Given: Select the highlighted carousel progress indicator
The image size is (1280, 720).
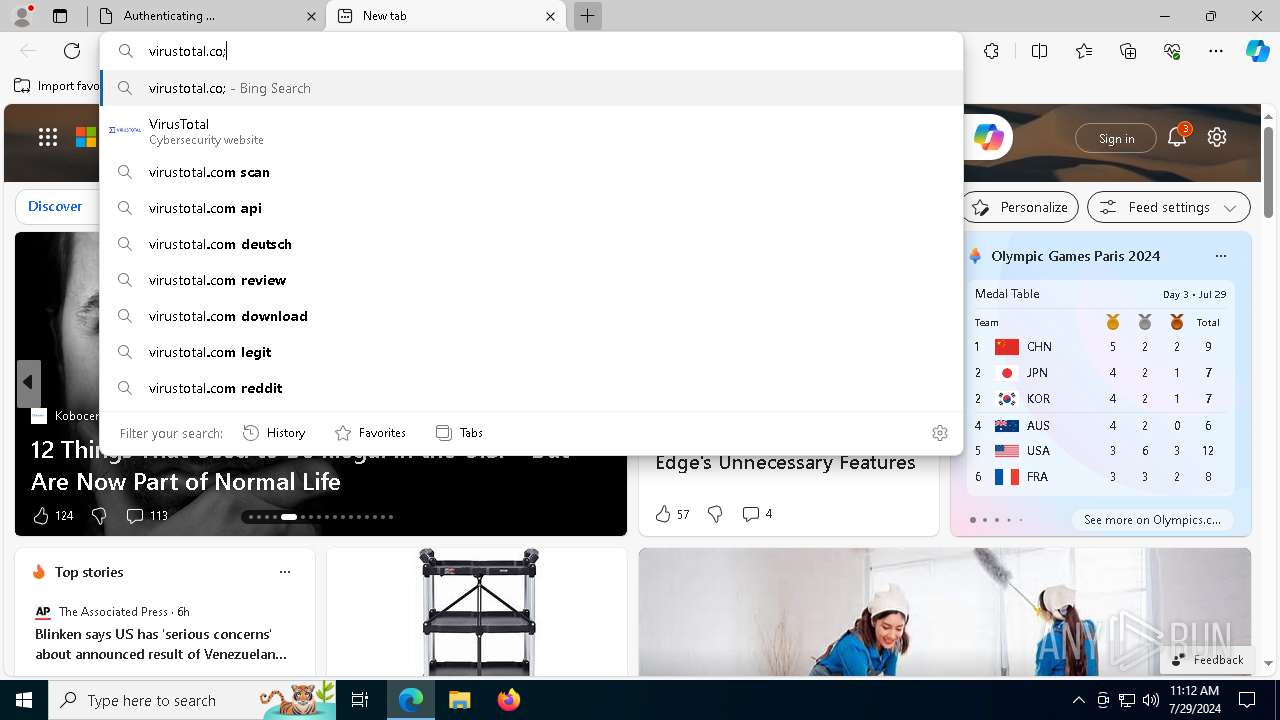Looking at the screenshot, I should 289,517.
